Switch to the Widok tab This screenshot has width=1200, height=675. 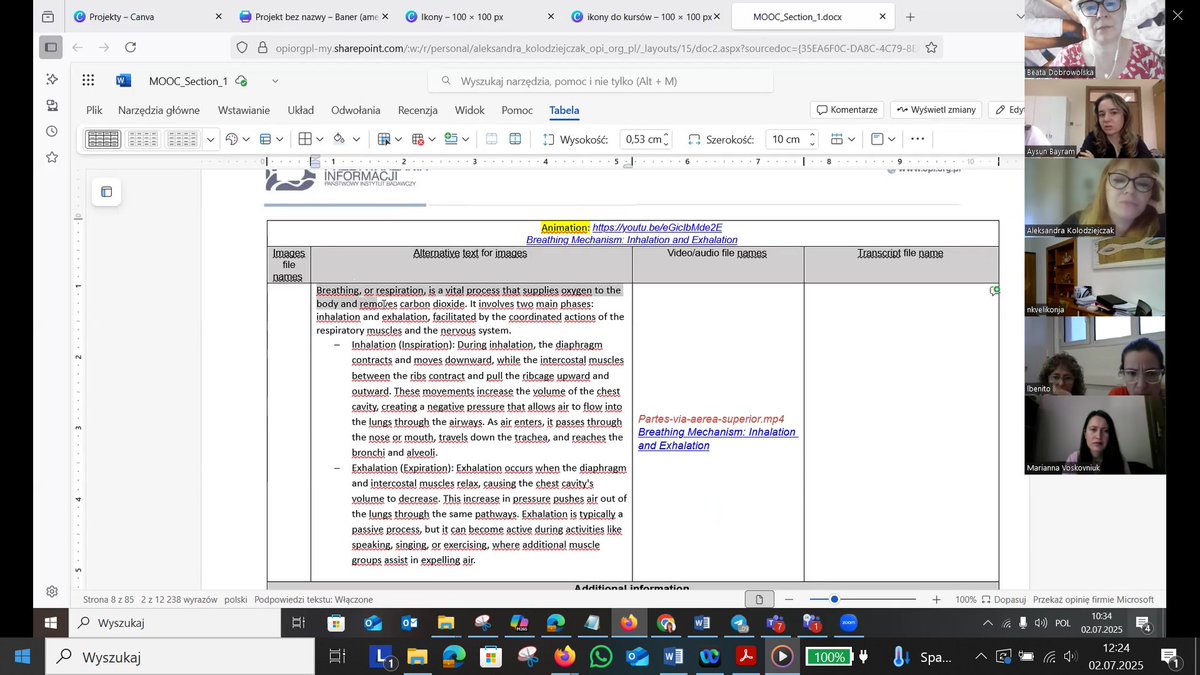point(470,110)
